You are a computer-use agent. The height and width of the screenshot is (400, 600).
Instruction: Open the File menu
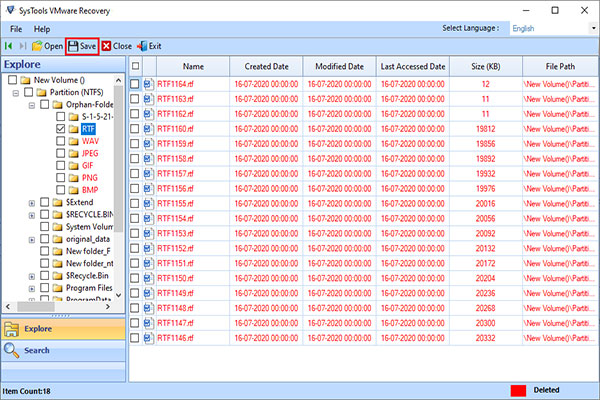pos(17,29)
